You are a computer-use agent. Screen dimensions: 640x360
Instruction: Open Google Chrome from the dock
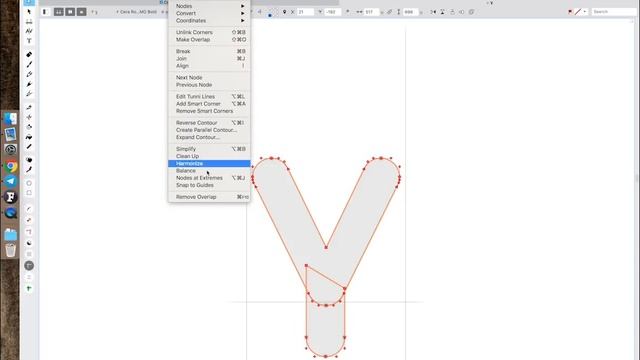11,166
